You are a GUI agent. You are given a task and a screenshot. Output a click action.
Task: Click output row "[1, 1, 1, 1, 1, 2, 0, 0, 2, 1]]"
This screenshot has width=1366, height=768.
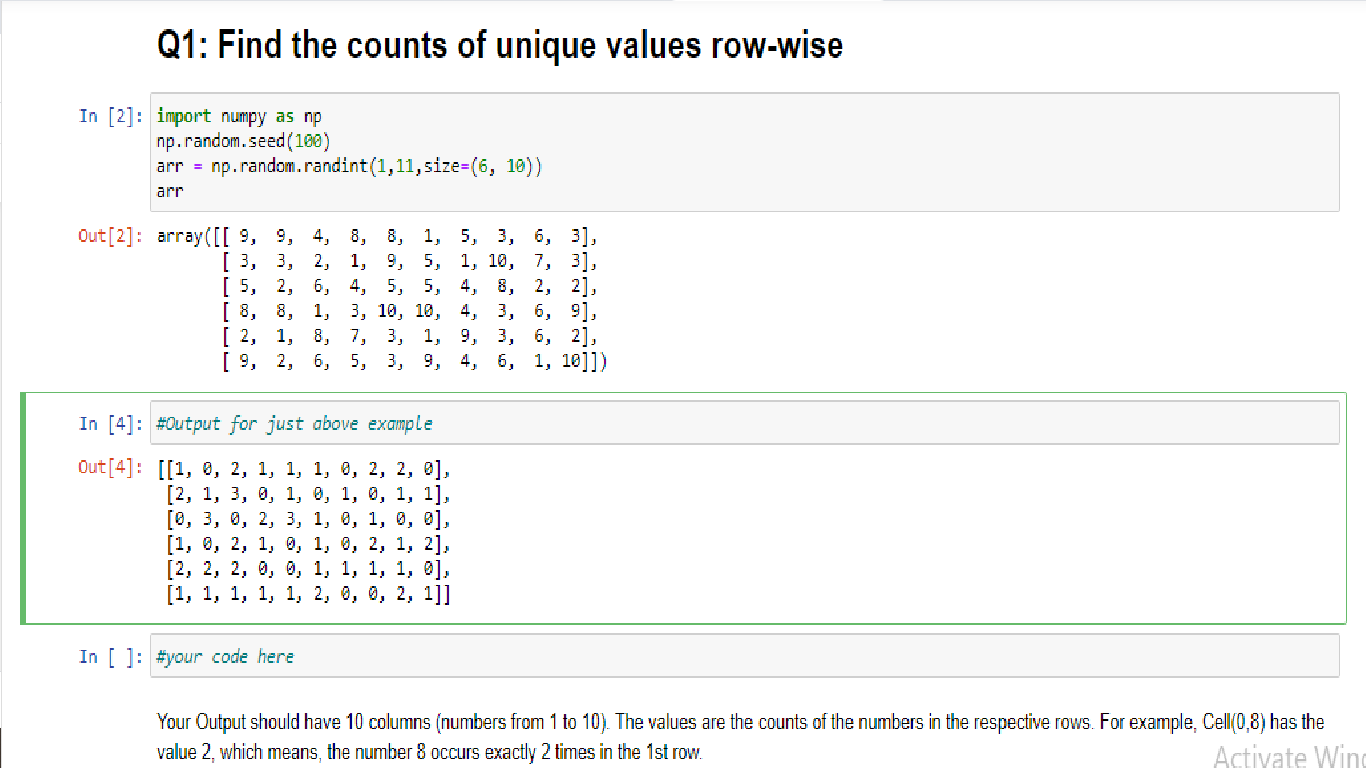pyautogui.click(x=309, y=595)
